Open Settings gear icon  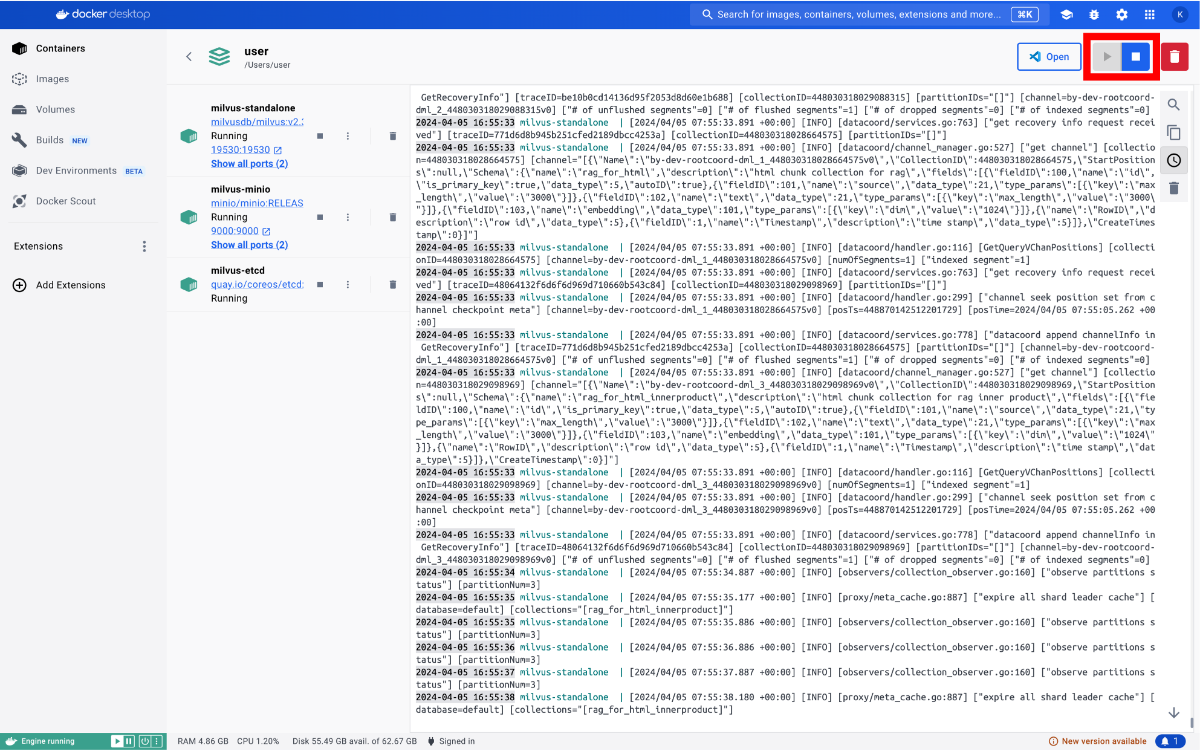tap(1122, 15)
